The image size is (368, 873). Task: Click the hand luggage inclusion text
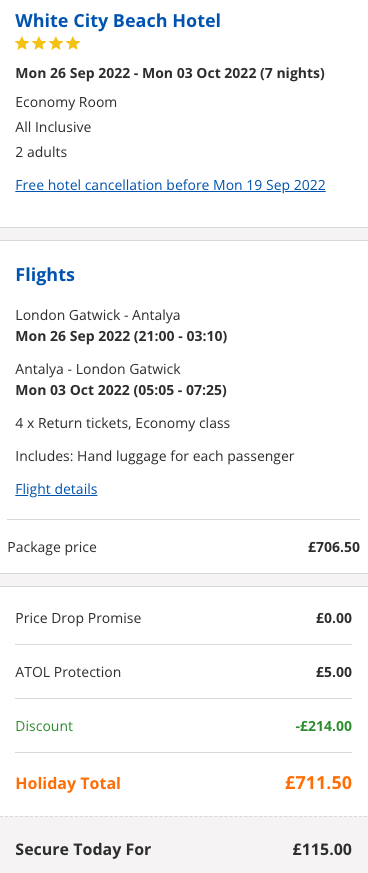[x=155, y=457]
